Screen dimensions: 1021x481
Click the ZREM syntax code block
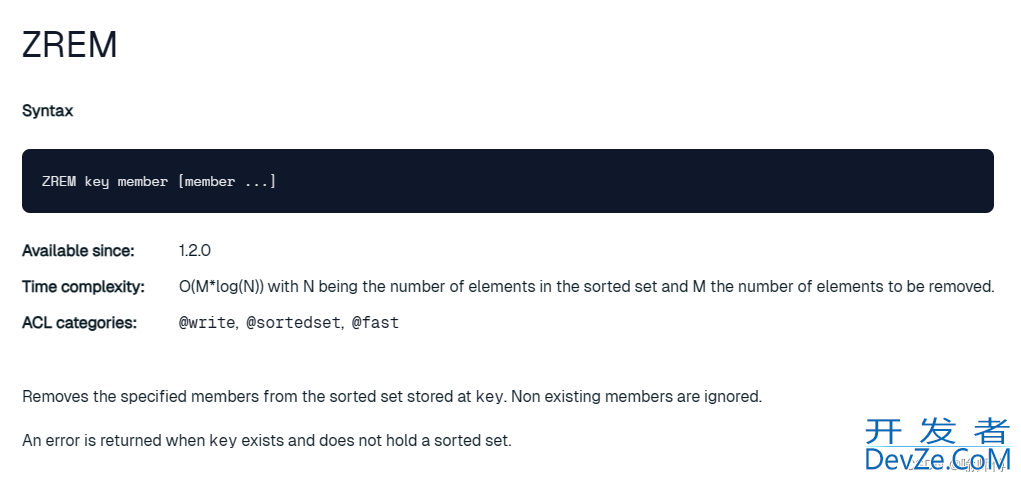click(508, 181)
